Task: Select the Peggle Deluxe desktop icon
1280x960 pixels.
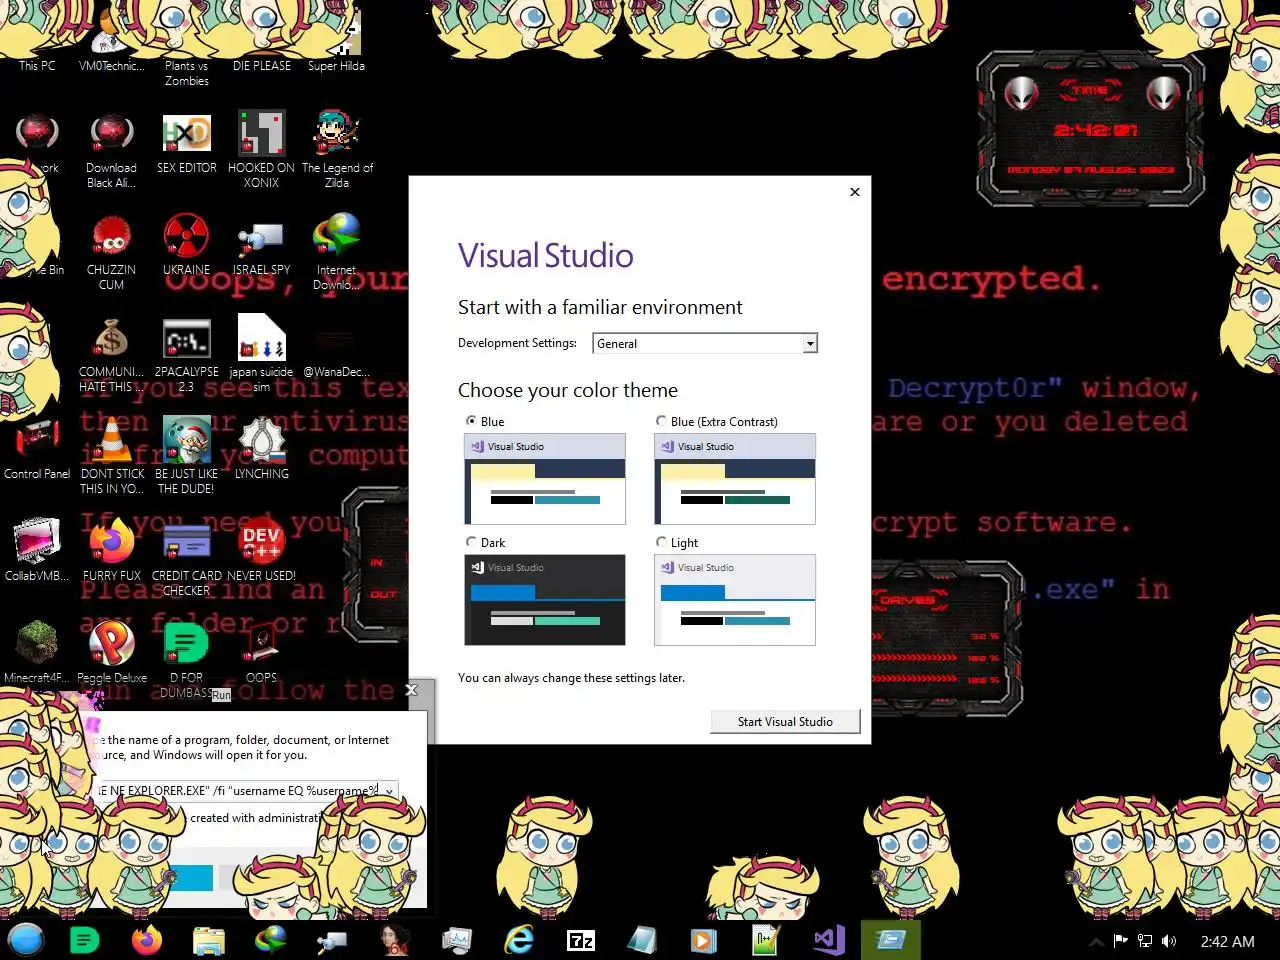Action: point(112,652)
